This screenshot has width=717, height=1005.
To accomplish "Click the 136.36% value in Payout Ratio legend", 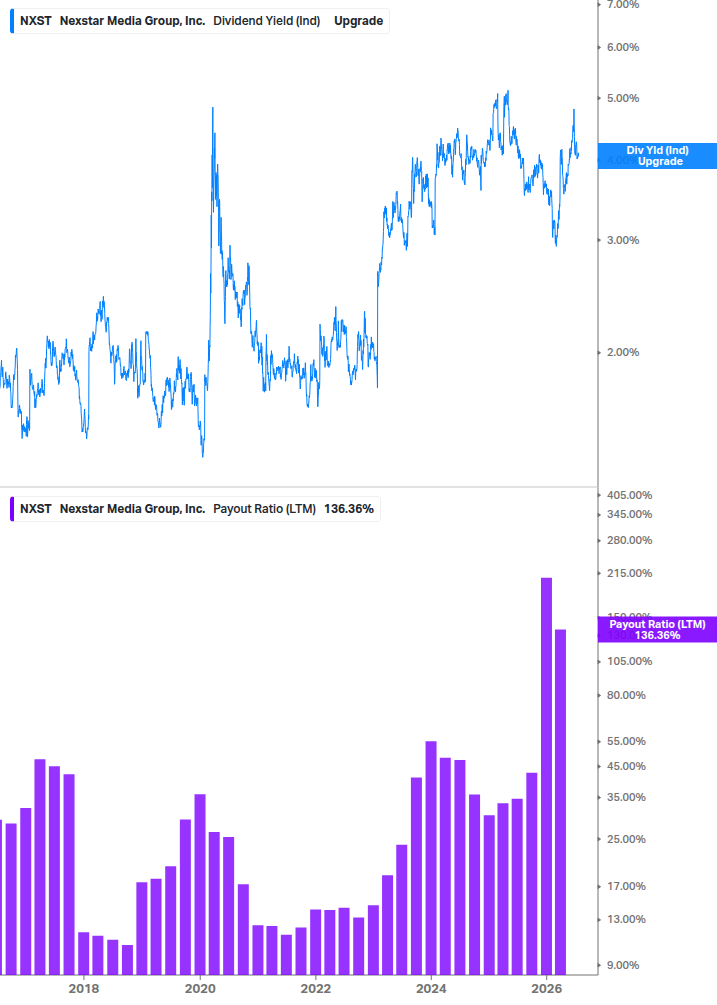I will [349, 509].
